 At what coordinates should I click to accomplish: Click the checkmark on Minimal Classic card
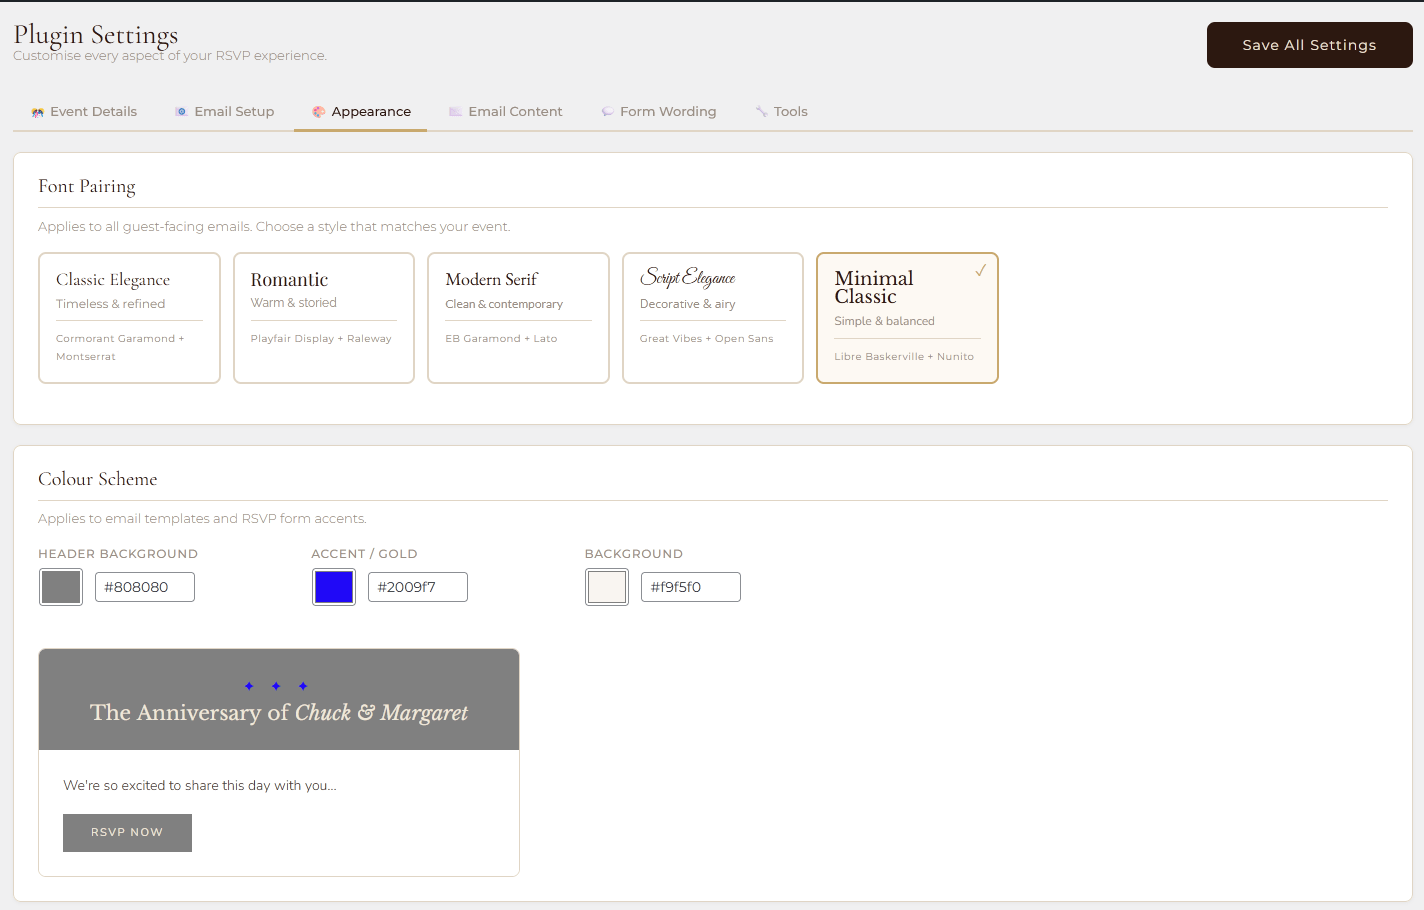(x=980, y=270)
